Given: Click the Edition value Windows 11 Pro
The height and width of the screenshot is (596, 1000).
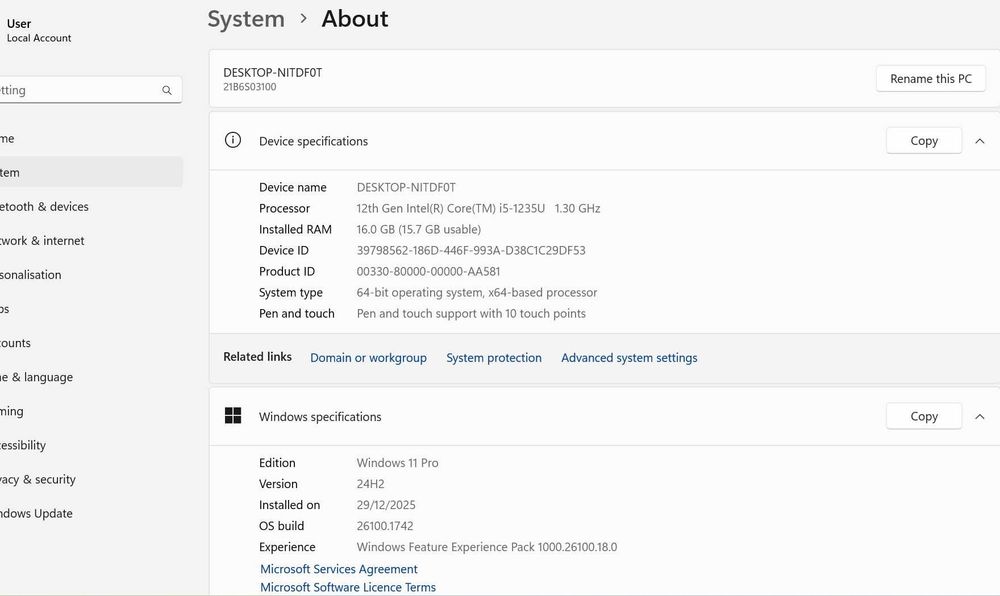Looking at the screenshot, I should click(397, 463).
